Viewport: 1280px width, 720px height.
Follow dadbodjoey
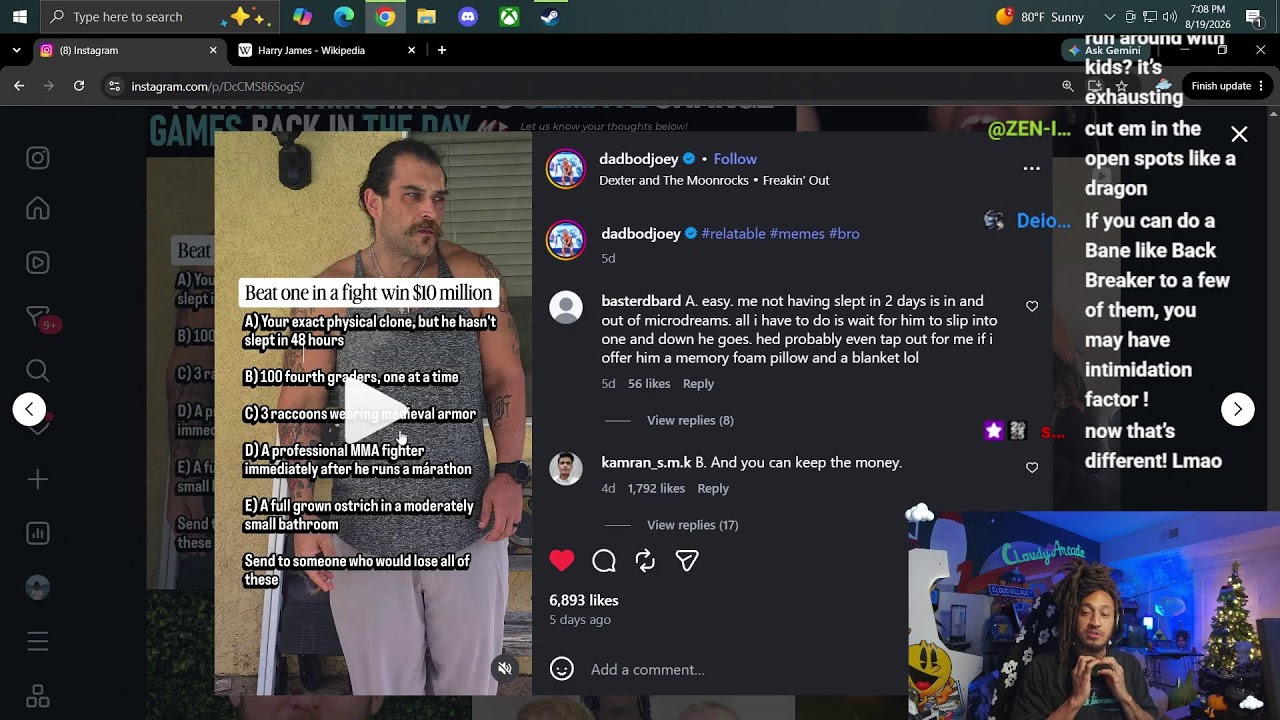click(x=735, y=159)
